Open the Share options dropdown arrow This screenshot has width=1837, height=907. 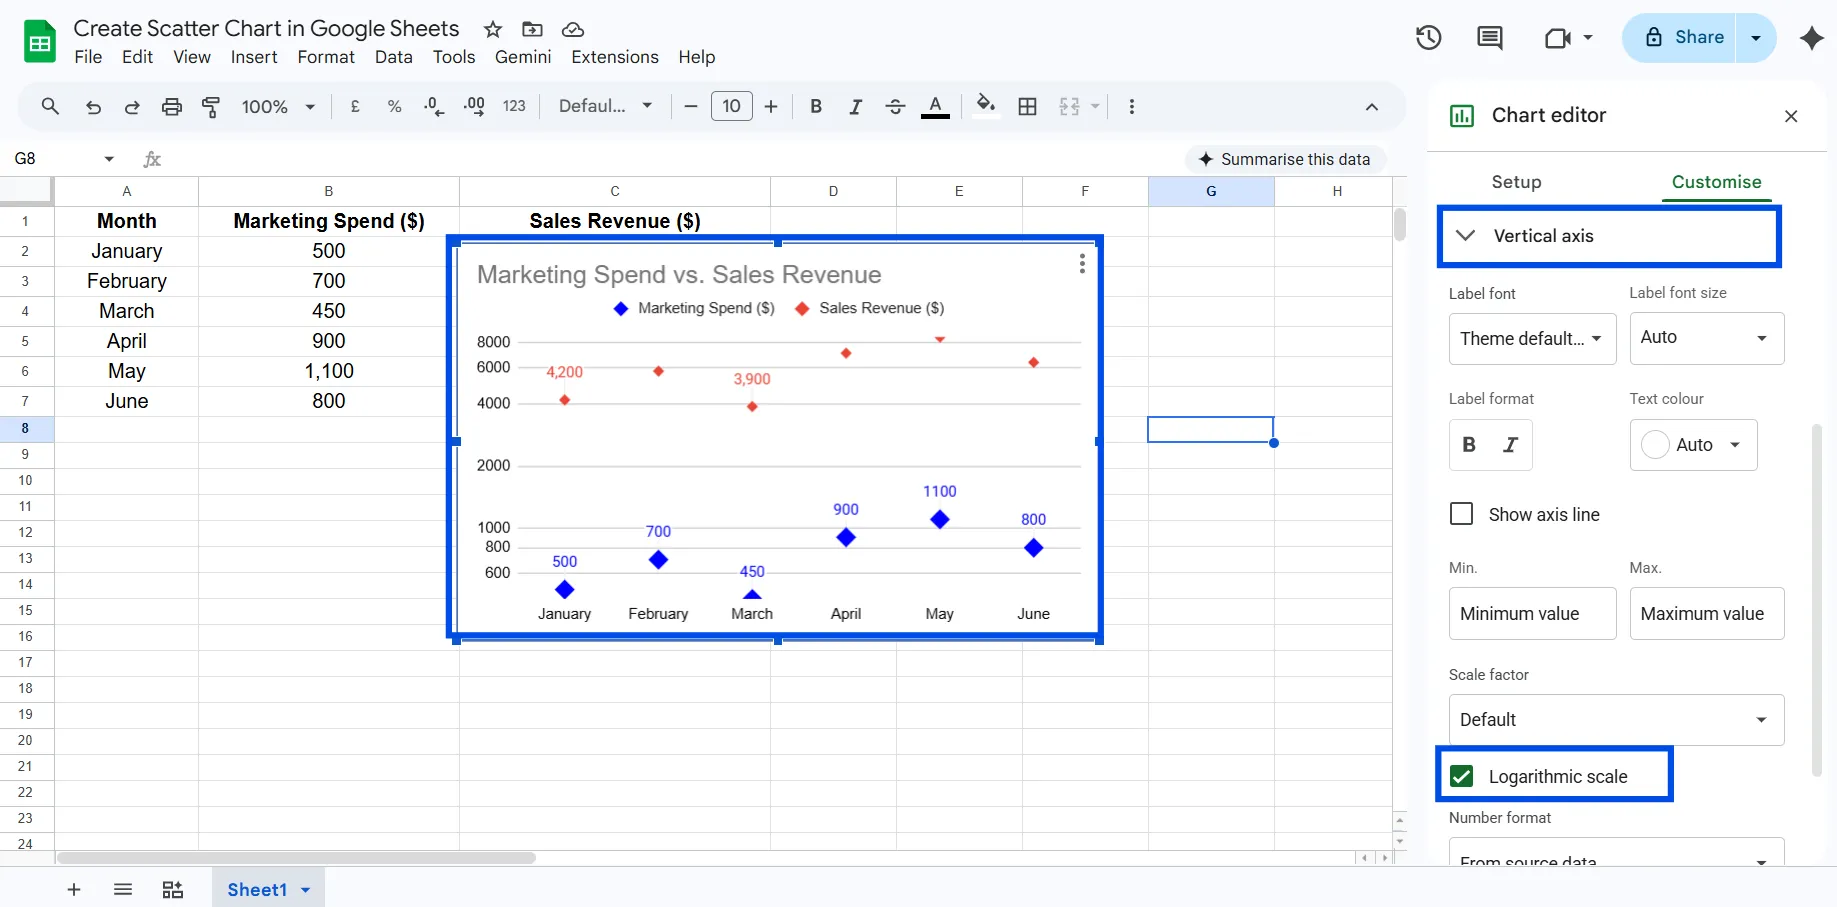[1756, 38]
